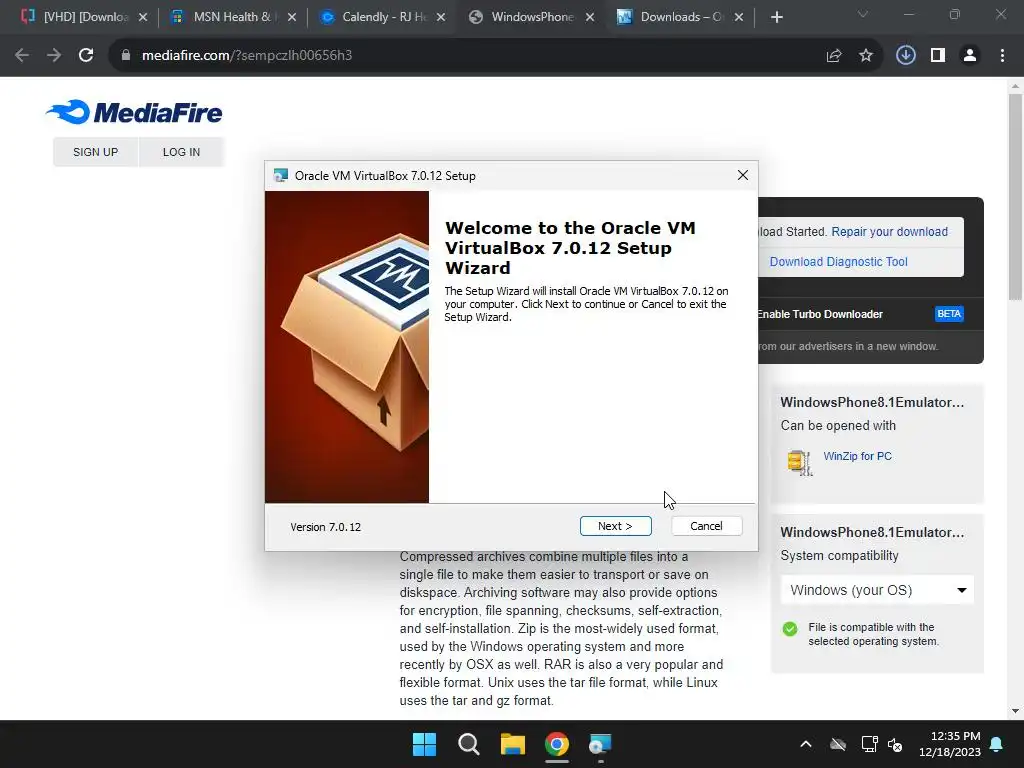Go back in browser history
Image resolution: width=1024 pixels, height=768 pixels.
22,56
